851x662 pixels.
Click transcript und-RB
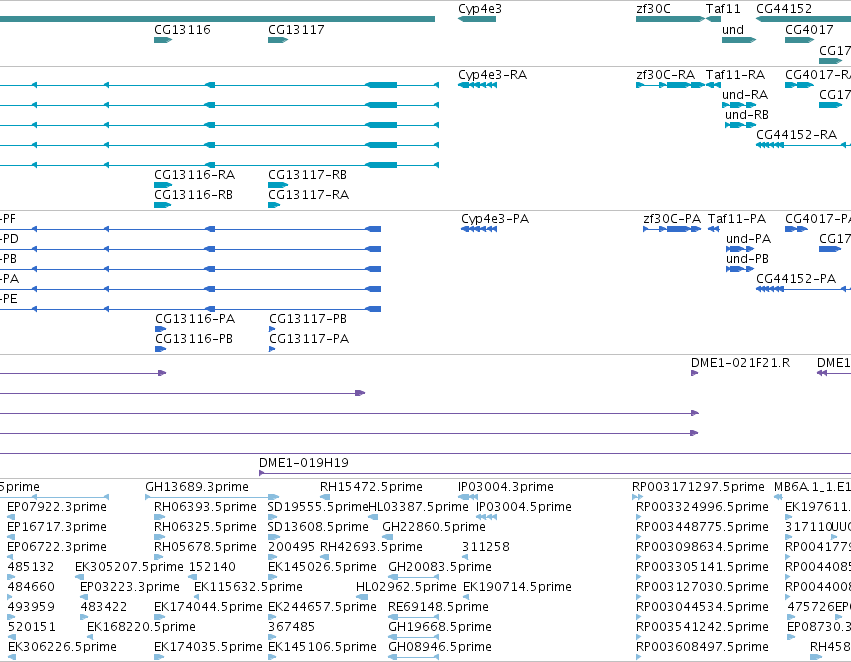point(747,115)
